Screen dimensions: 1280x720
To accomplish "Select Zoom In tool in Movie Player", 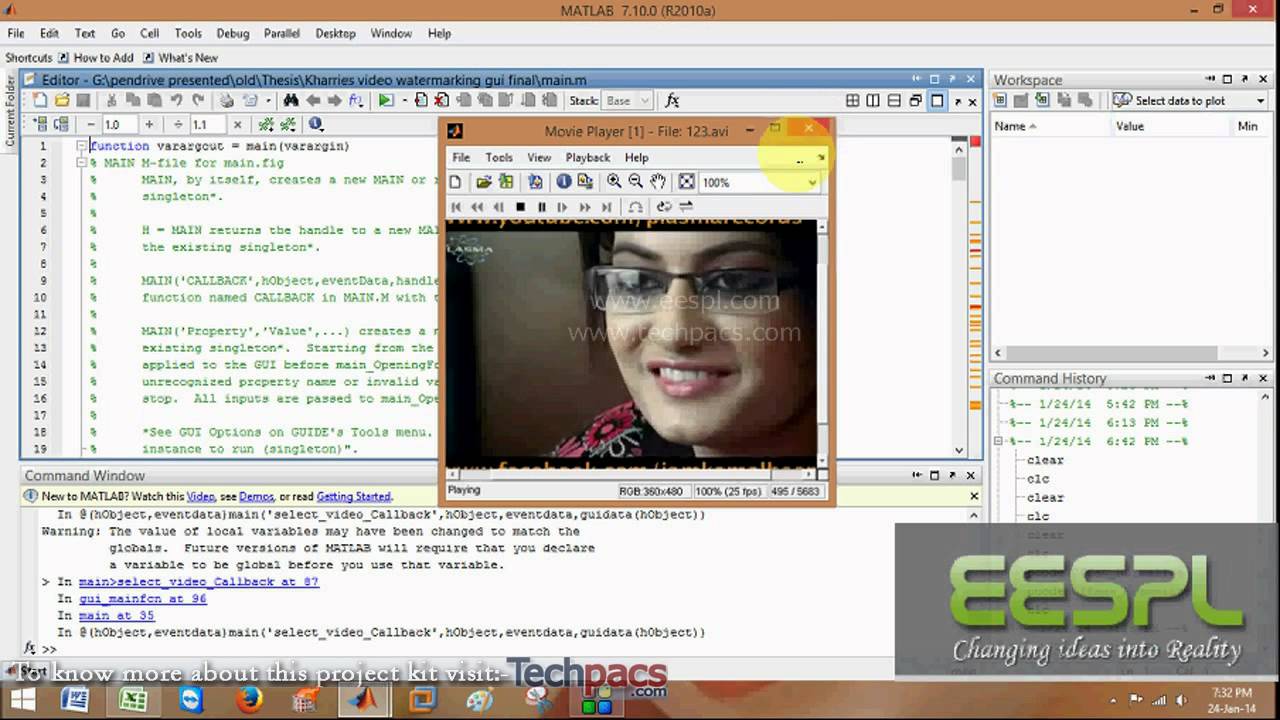I will click(614, 182).
